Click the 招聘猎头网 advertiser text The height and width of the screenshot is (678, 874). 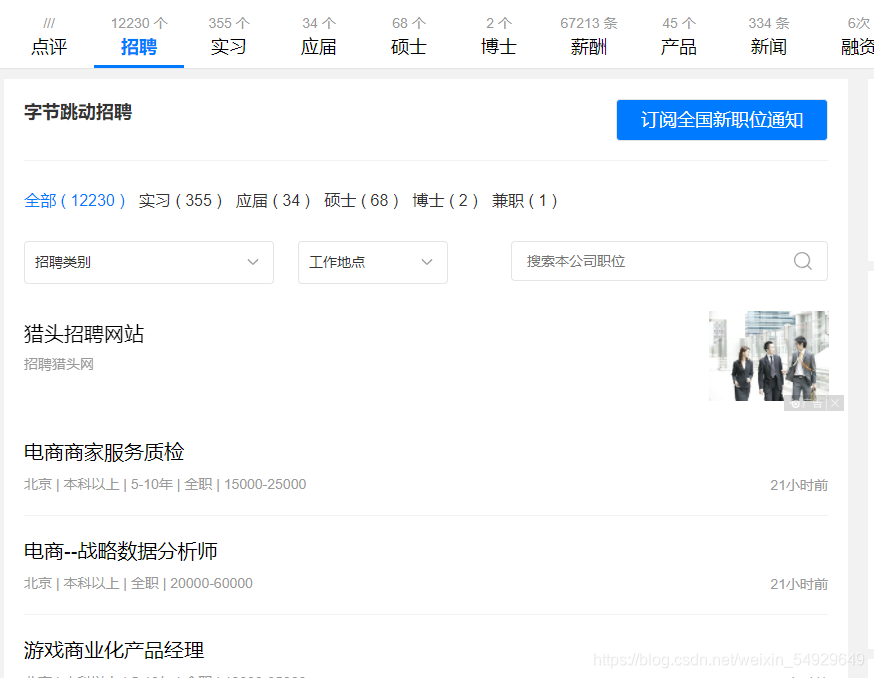[x=59, y=365]
